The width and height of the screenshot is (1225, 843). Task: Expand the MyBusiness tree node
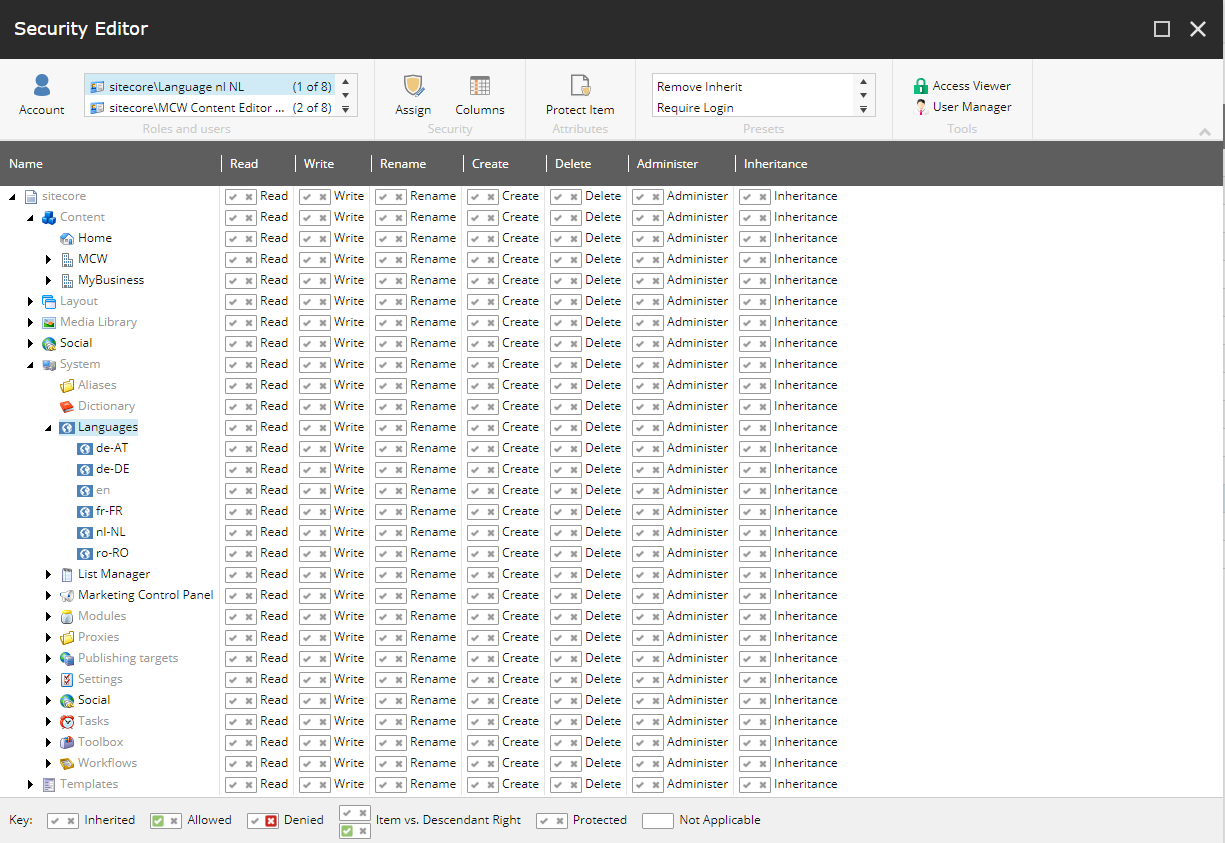pyautogui.click(x=48, y=280)
